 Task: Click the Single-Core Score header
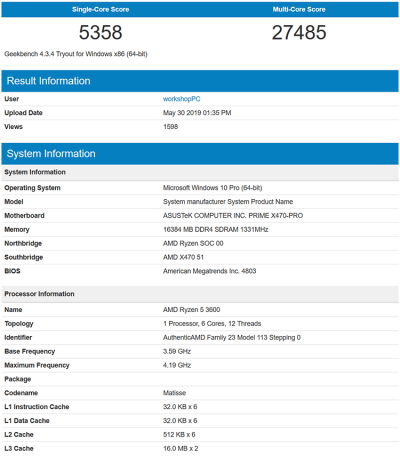pyautogui.click(x=100, y=9)
